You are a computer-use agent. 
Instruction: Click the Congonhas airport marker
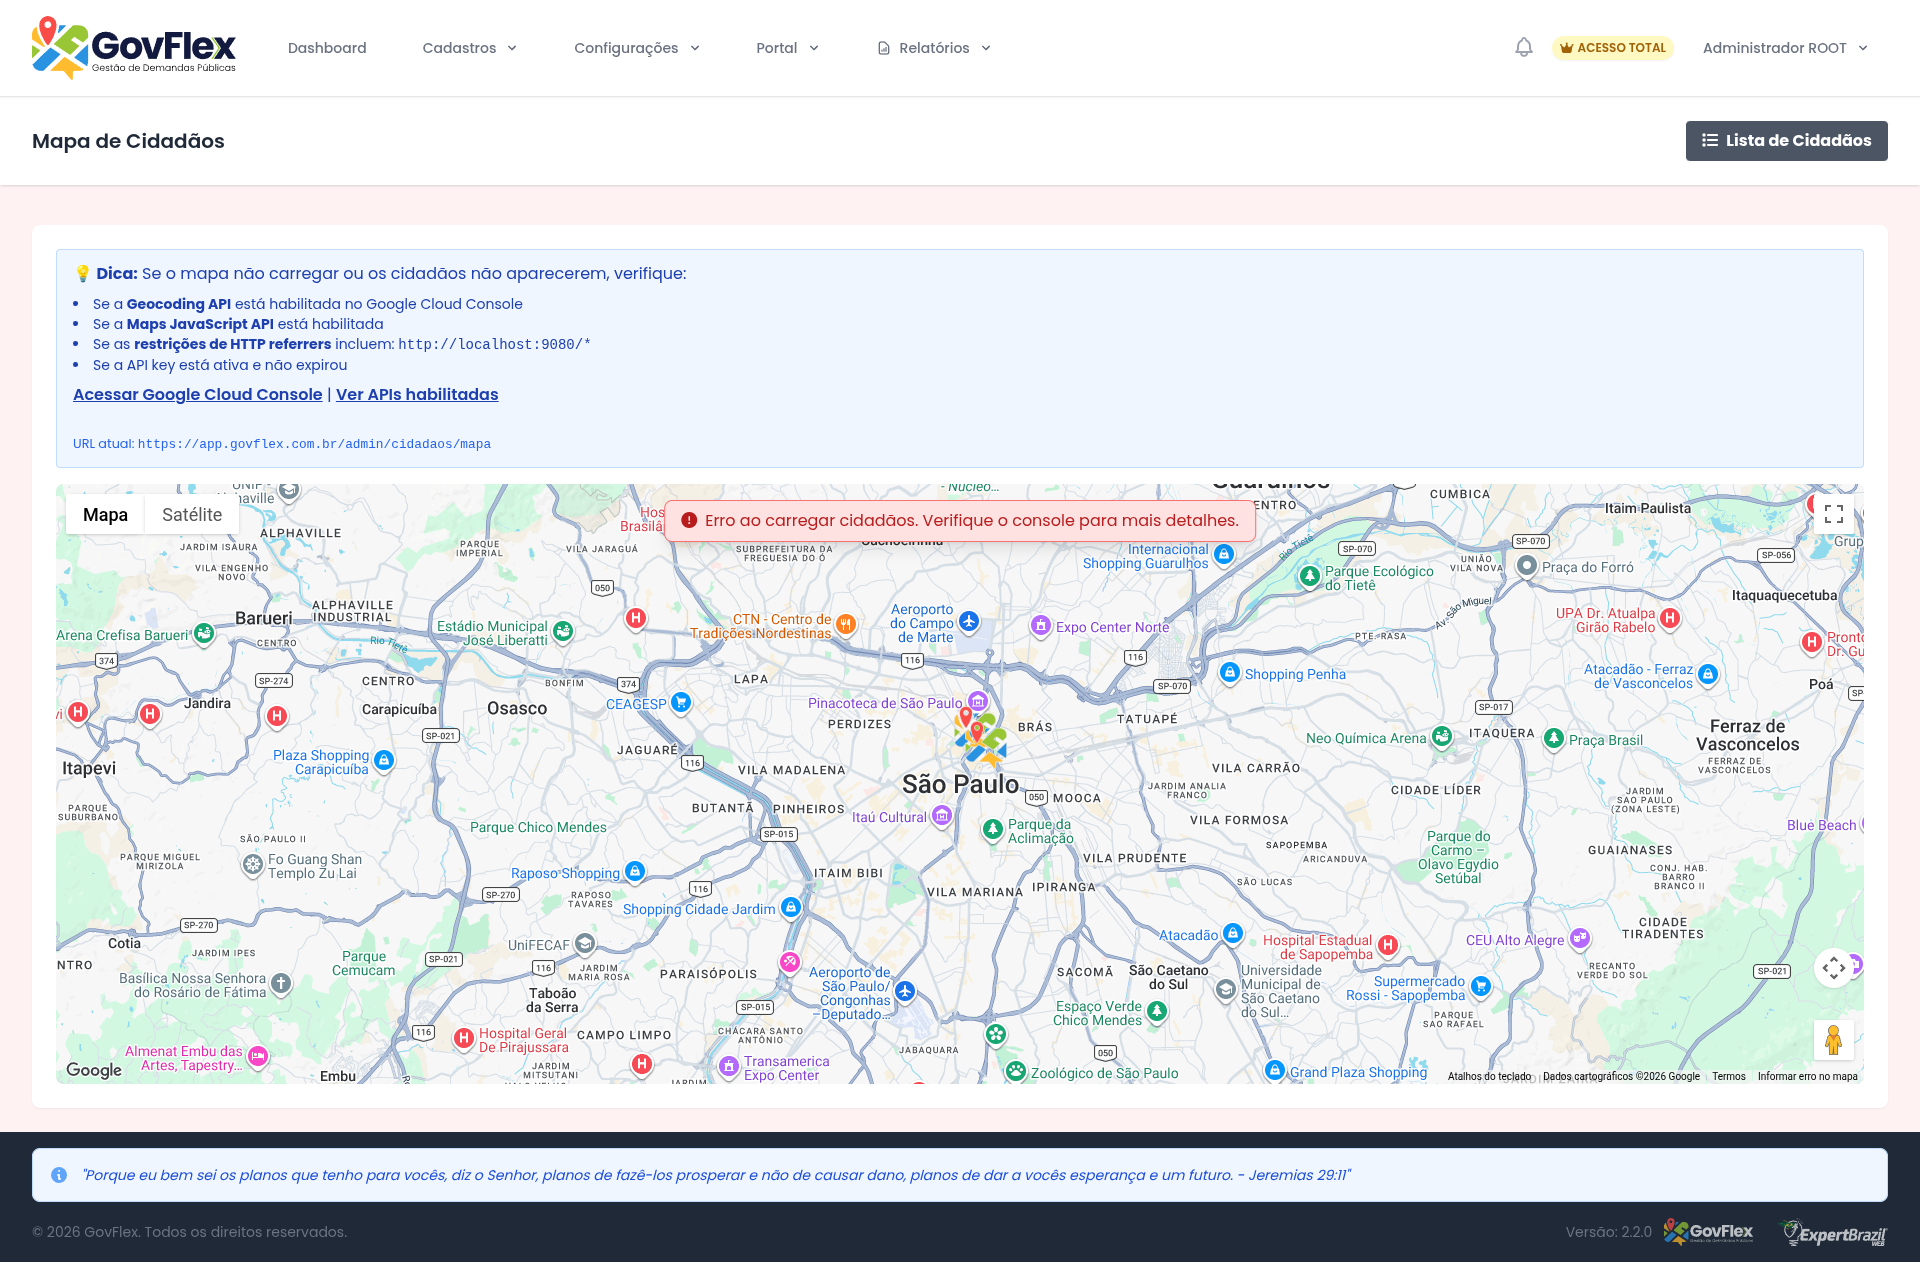coord(905,991)
